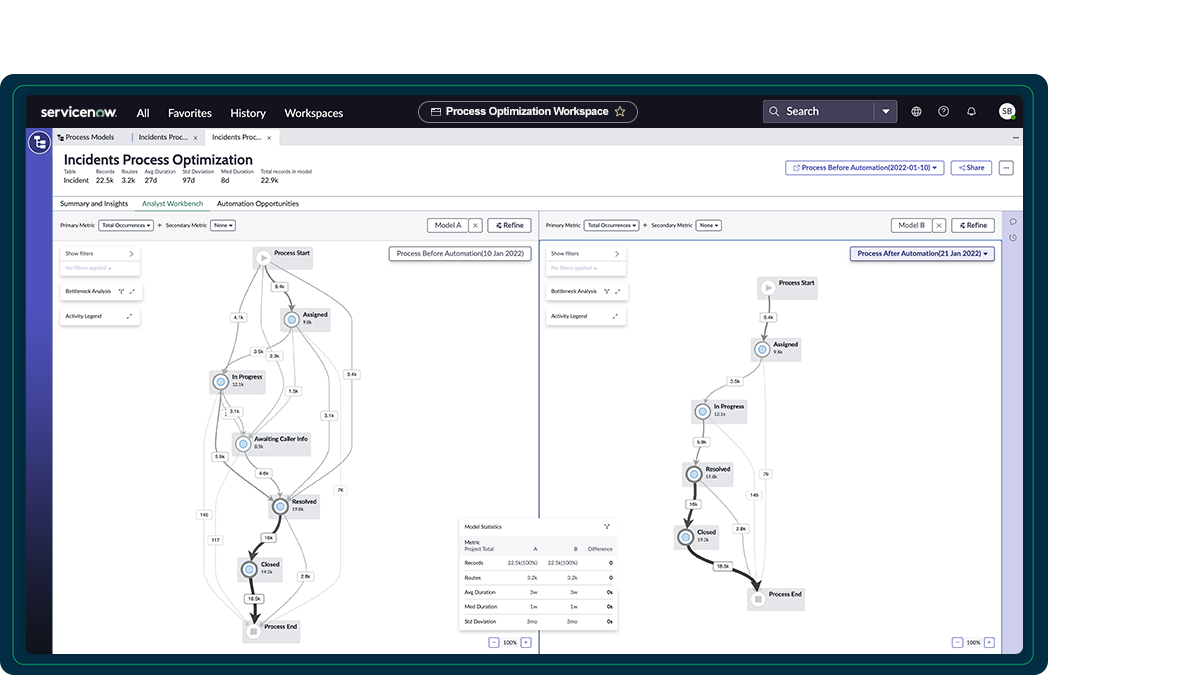Open the activity history clock icon on right sidebar
1200x675 pixels.
[1012, 238]
